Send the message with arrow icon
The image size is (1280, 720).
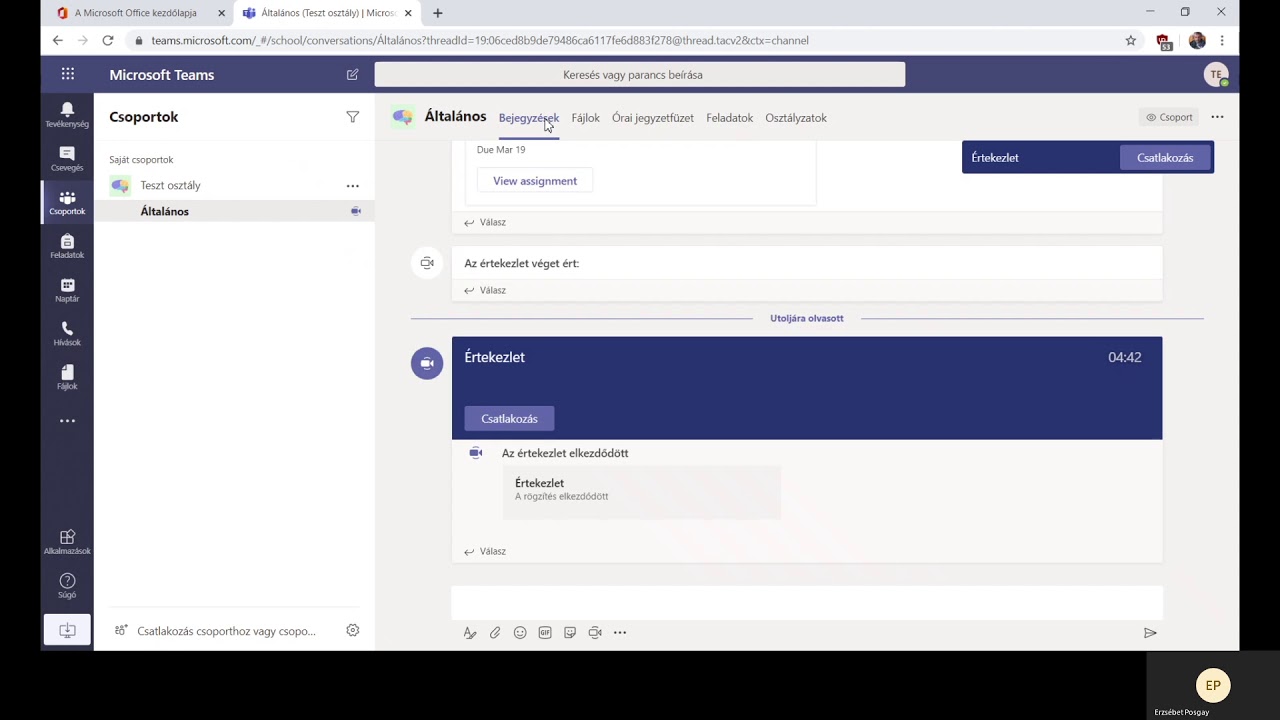(1150, 632)
